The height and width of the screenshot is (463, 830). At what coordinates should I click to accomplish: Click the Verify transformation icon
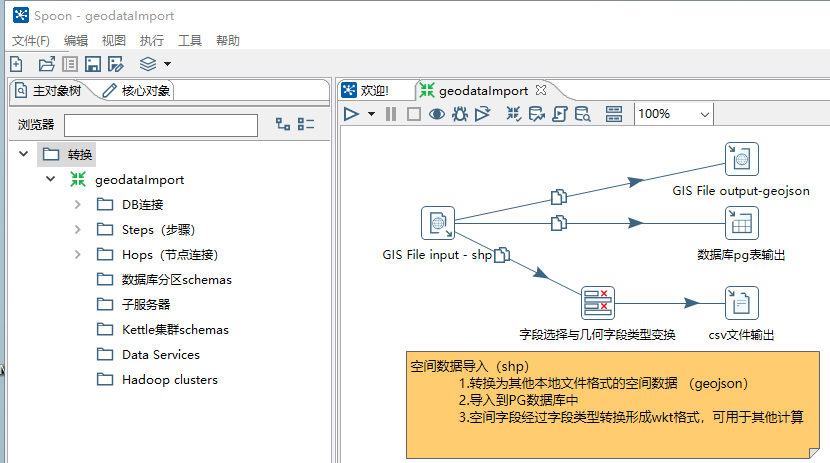click(513, 114)
